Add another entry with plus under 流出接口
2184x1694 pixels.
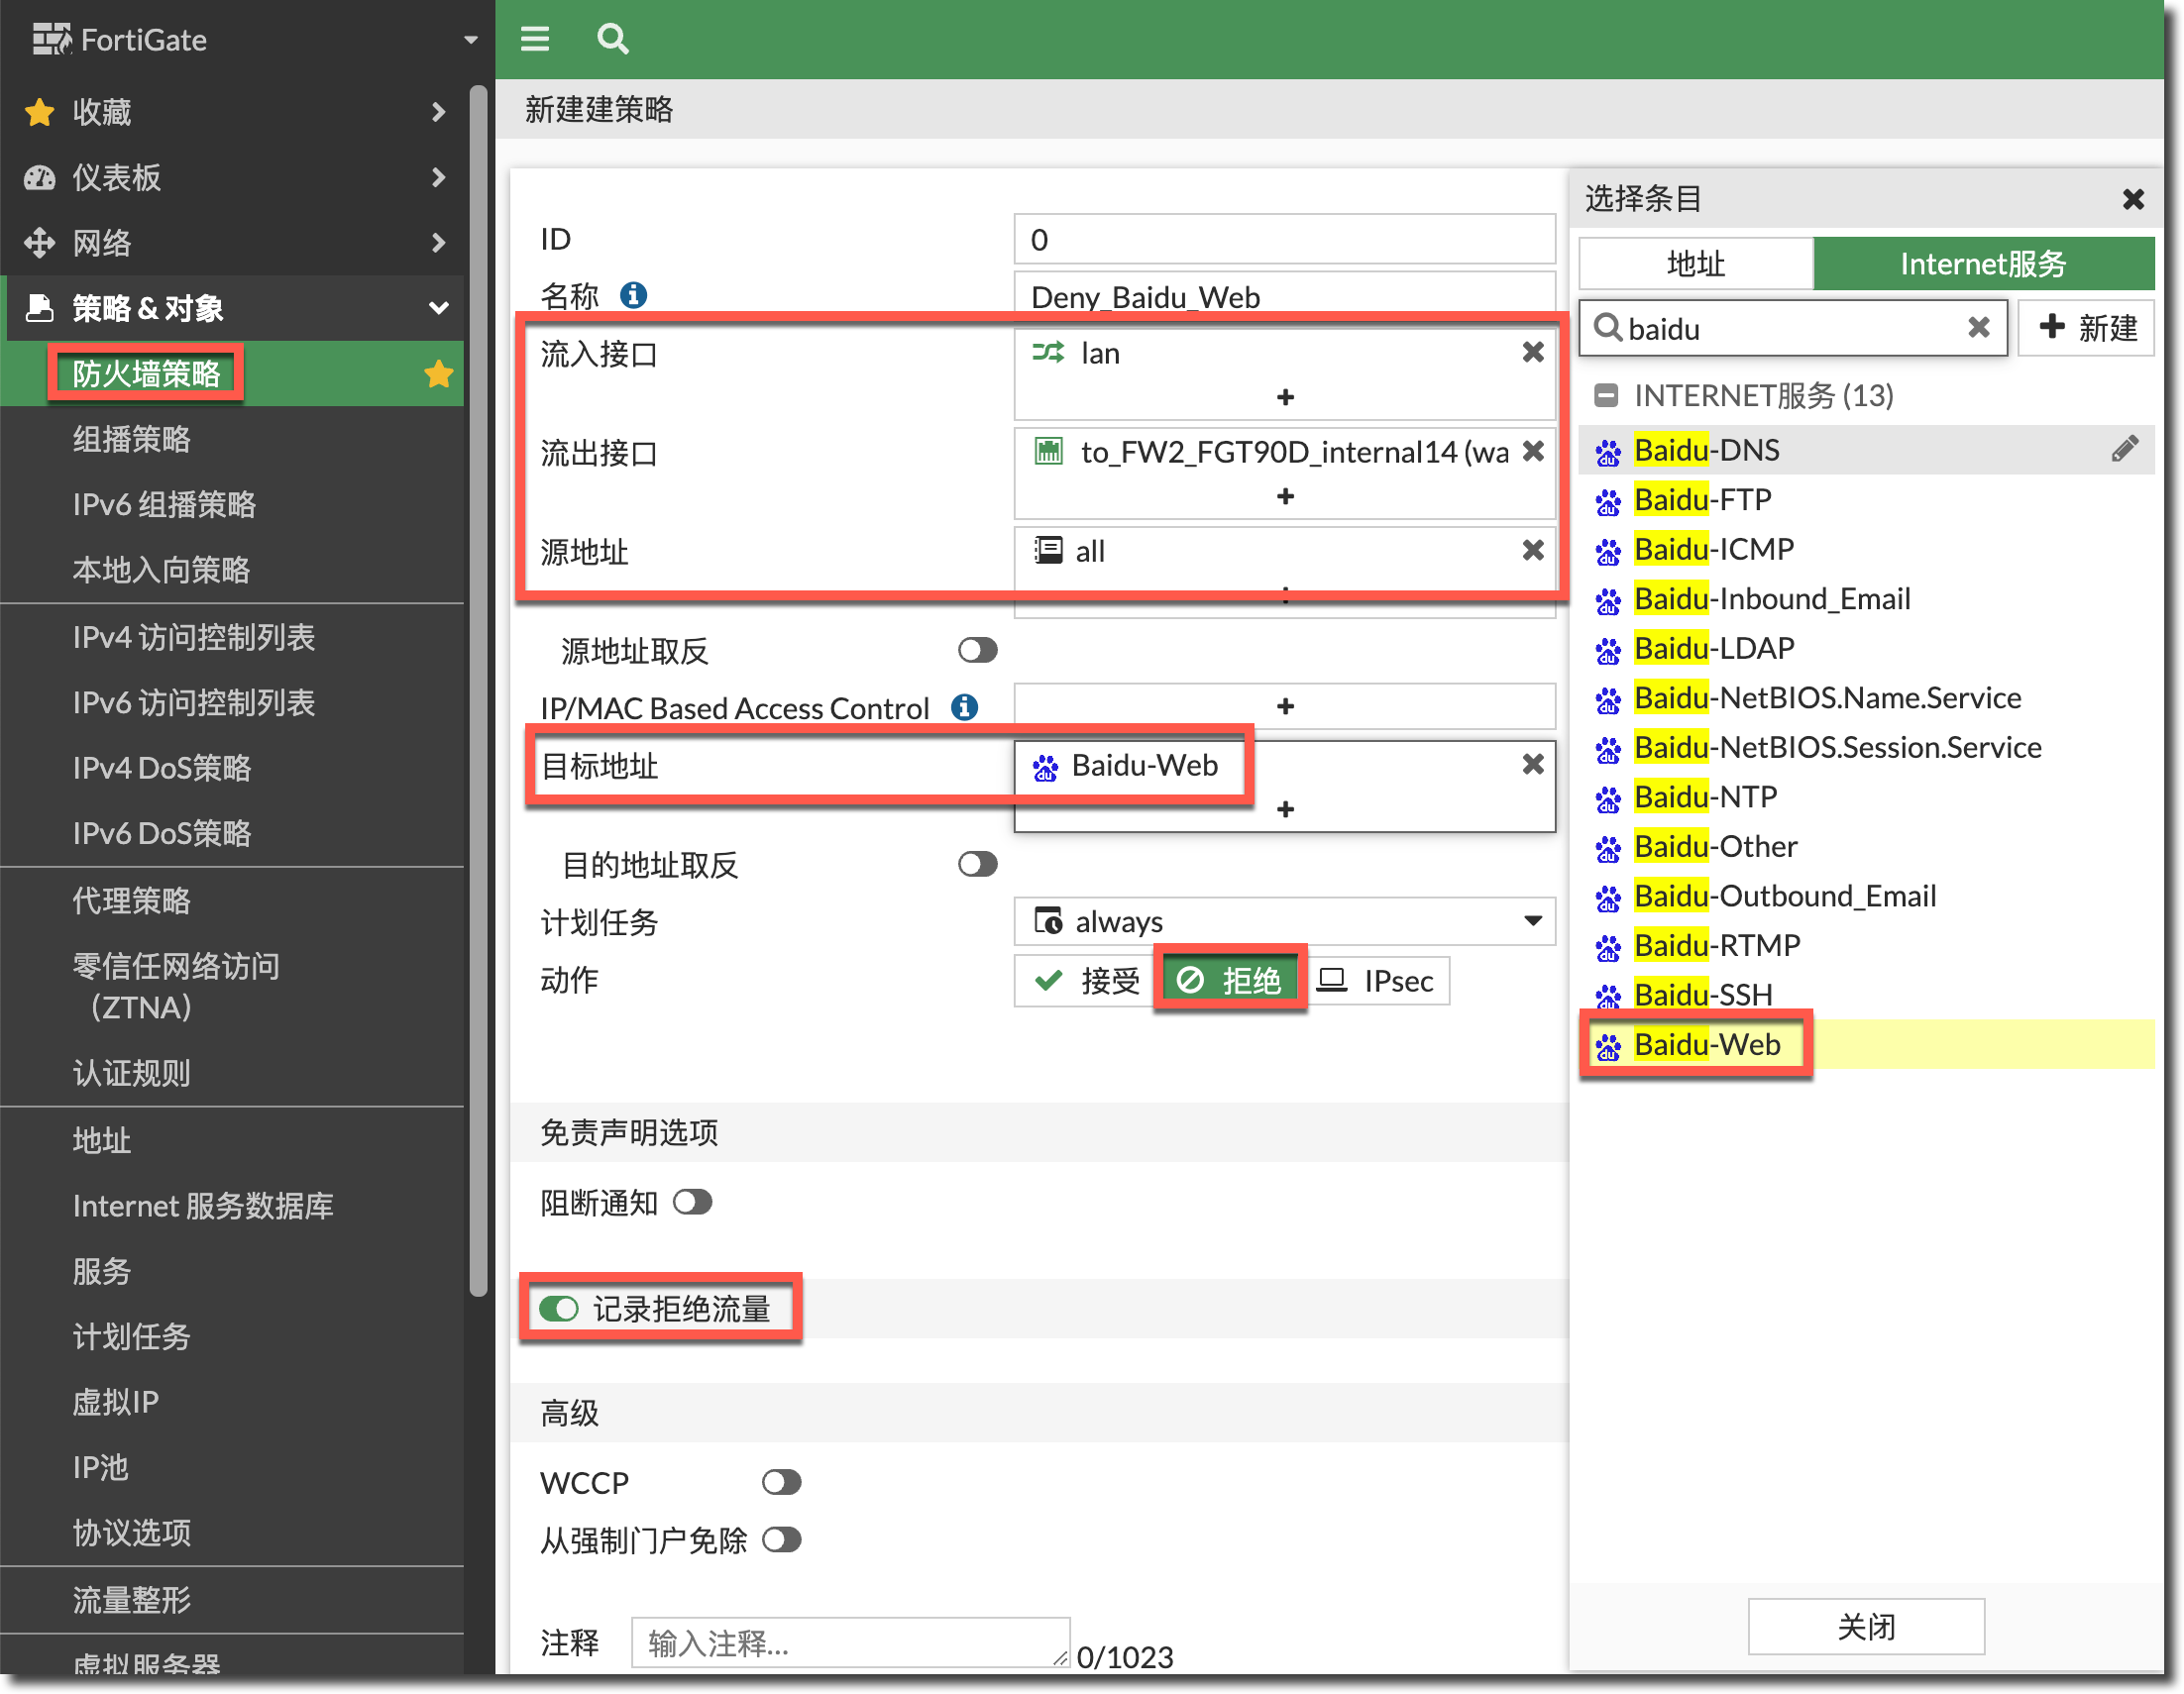click(x=1285, y=496)
